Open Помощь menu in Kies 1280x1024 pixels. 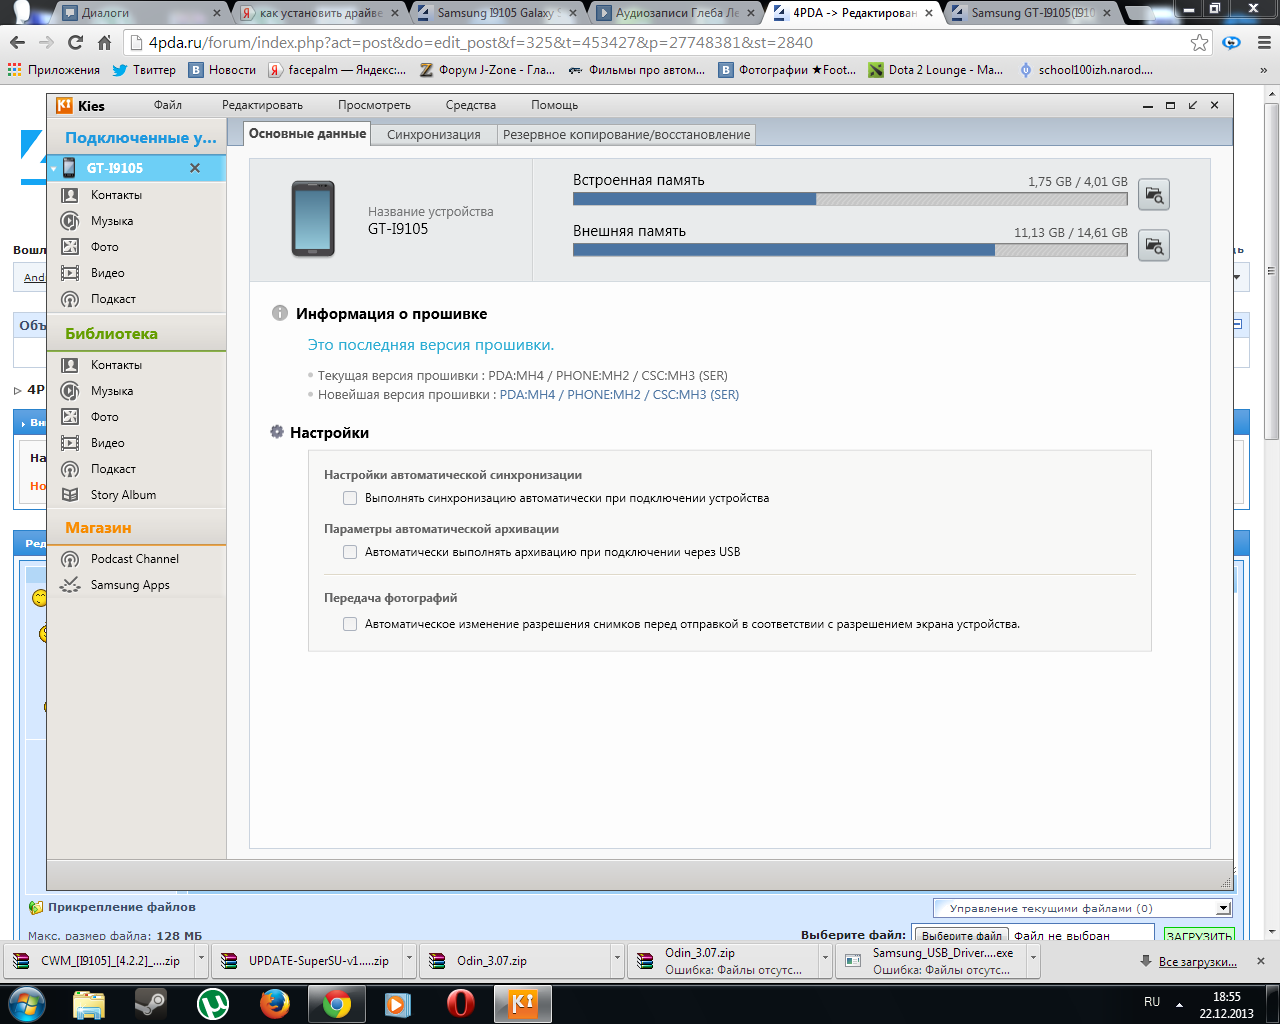click(x=555, y=105)
